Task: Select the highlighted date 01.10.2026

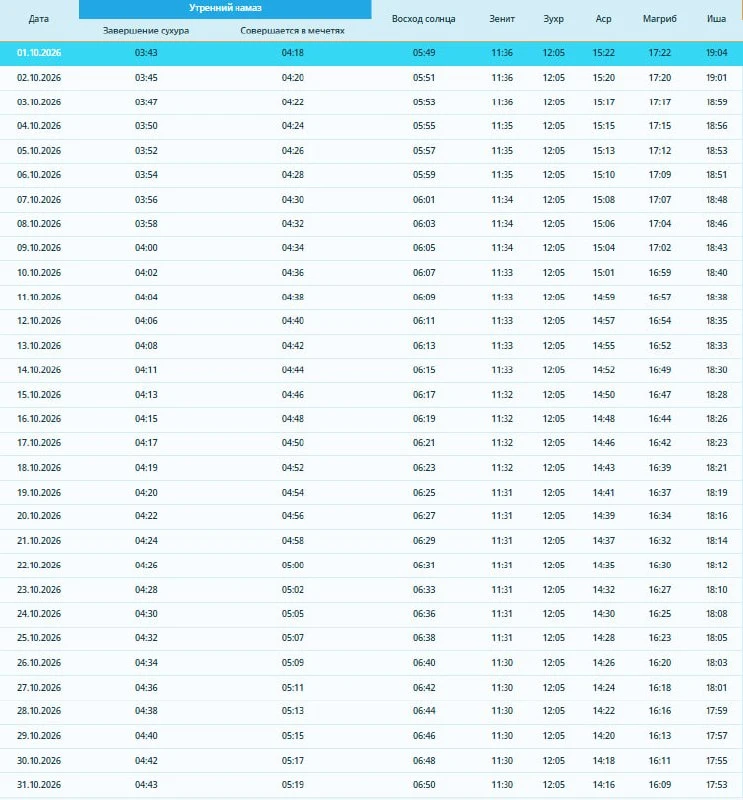Action: point(39,53)
